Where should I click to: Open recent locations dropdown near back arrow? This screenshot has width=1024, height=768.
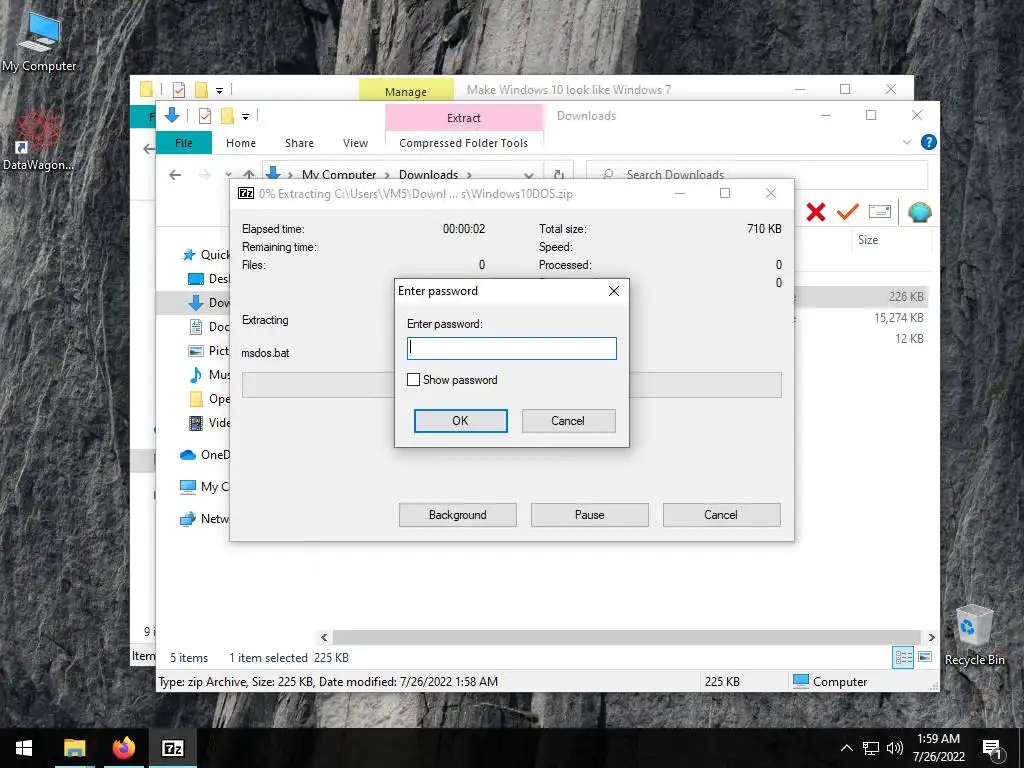228,174
